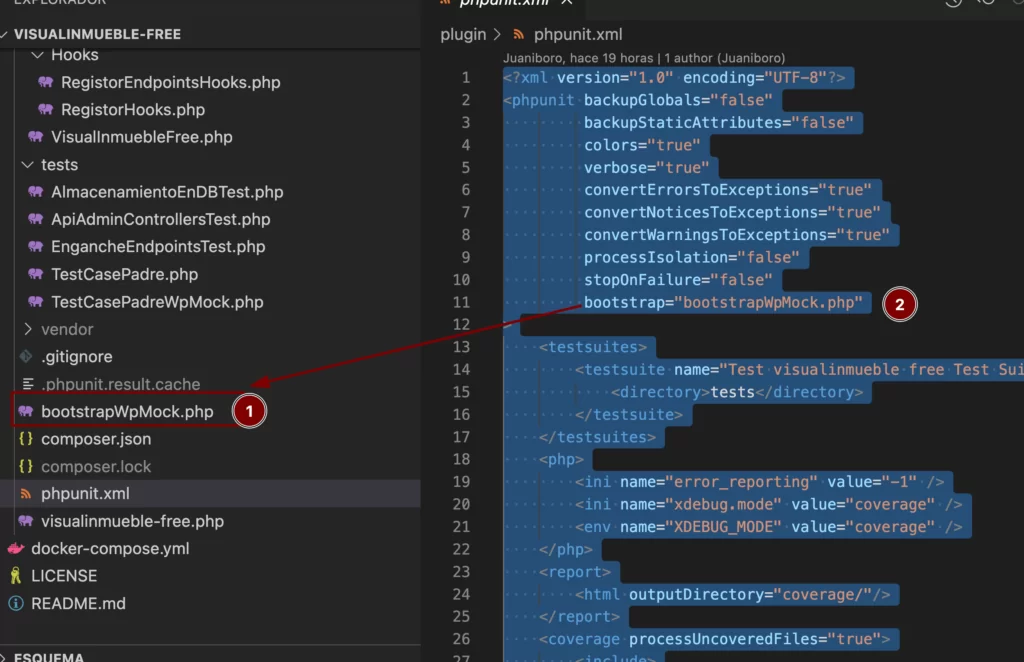
Task: Select phpunit.xml in the explorer
Action: coord(85,494)
